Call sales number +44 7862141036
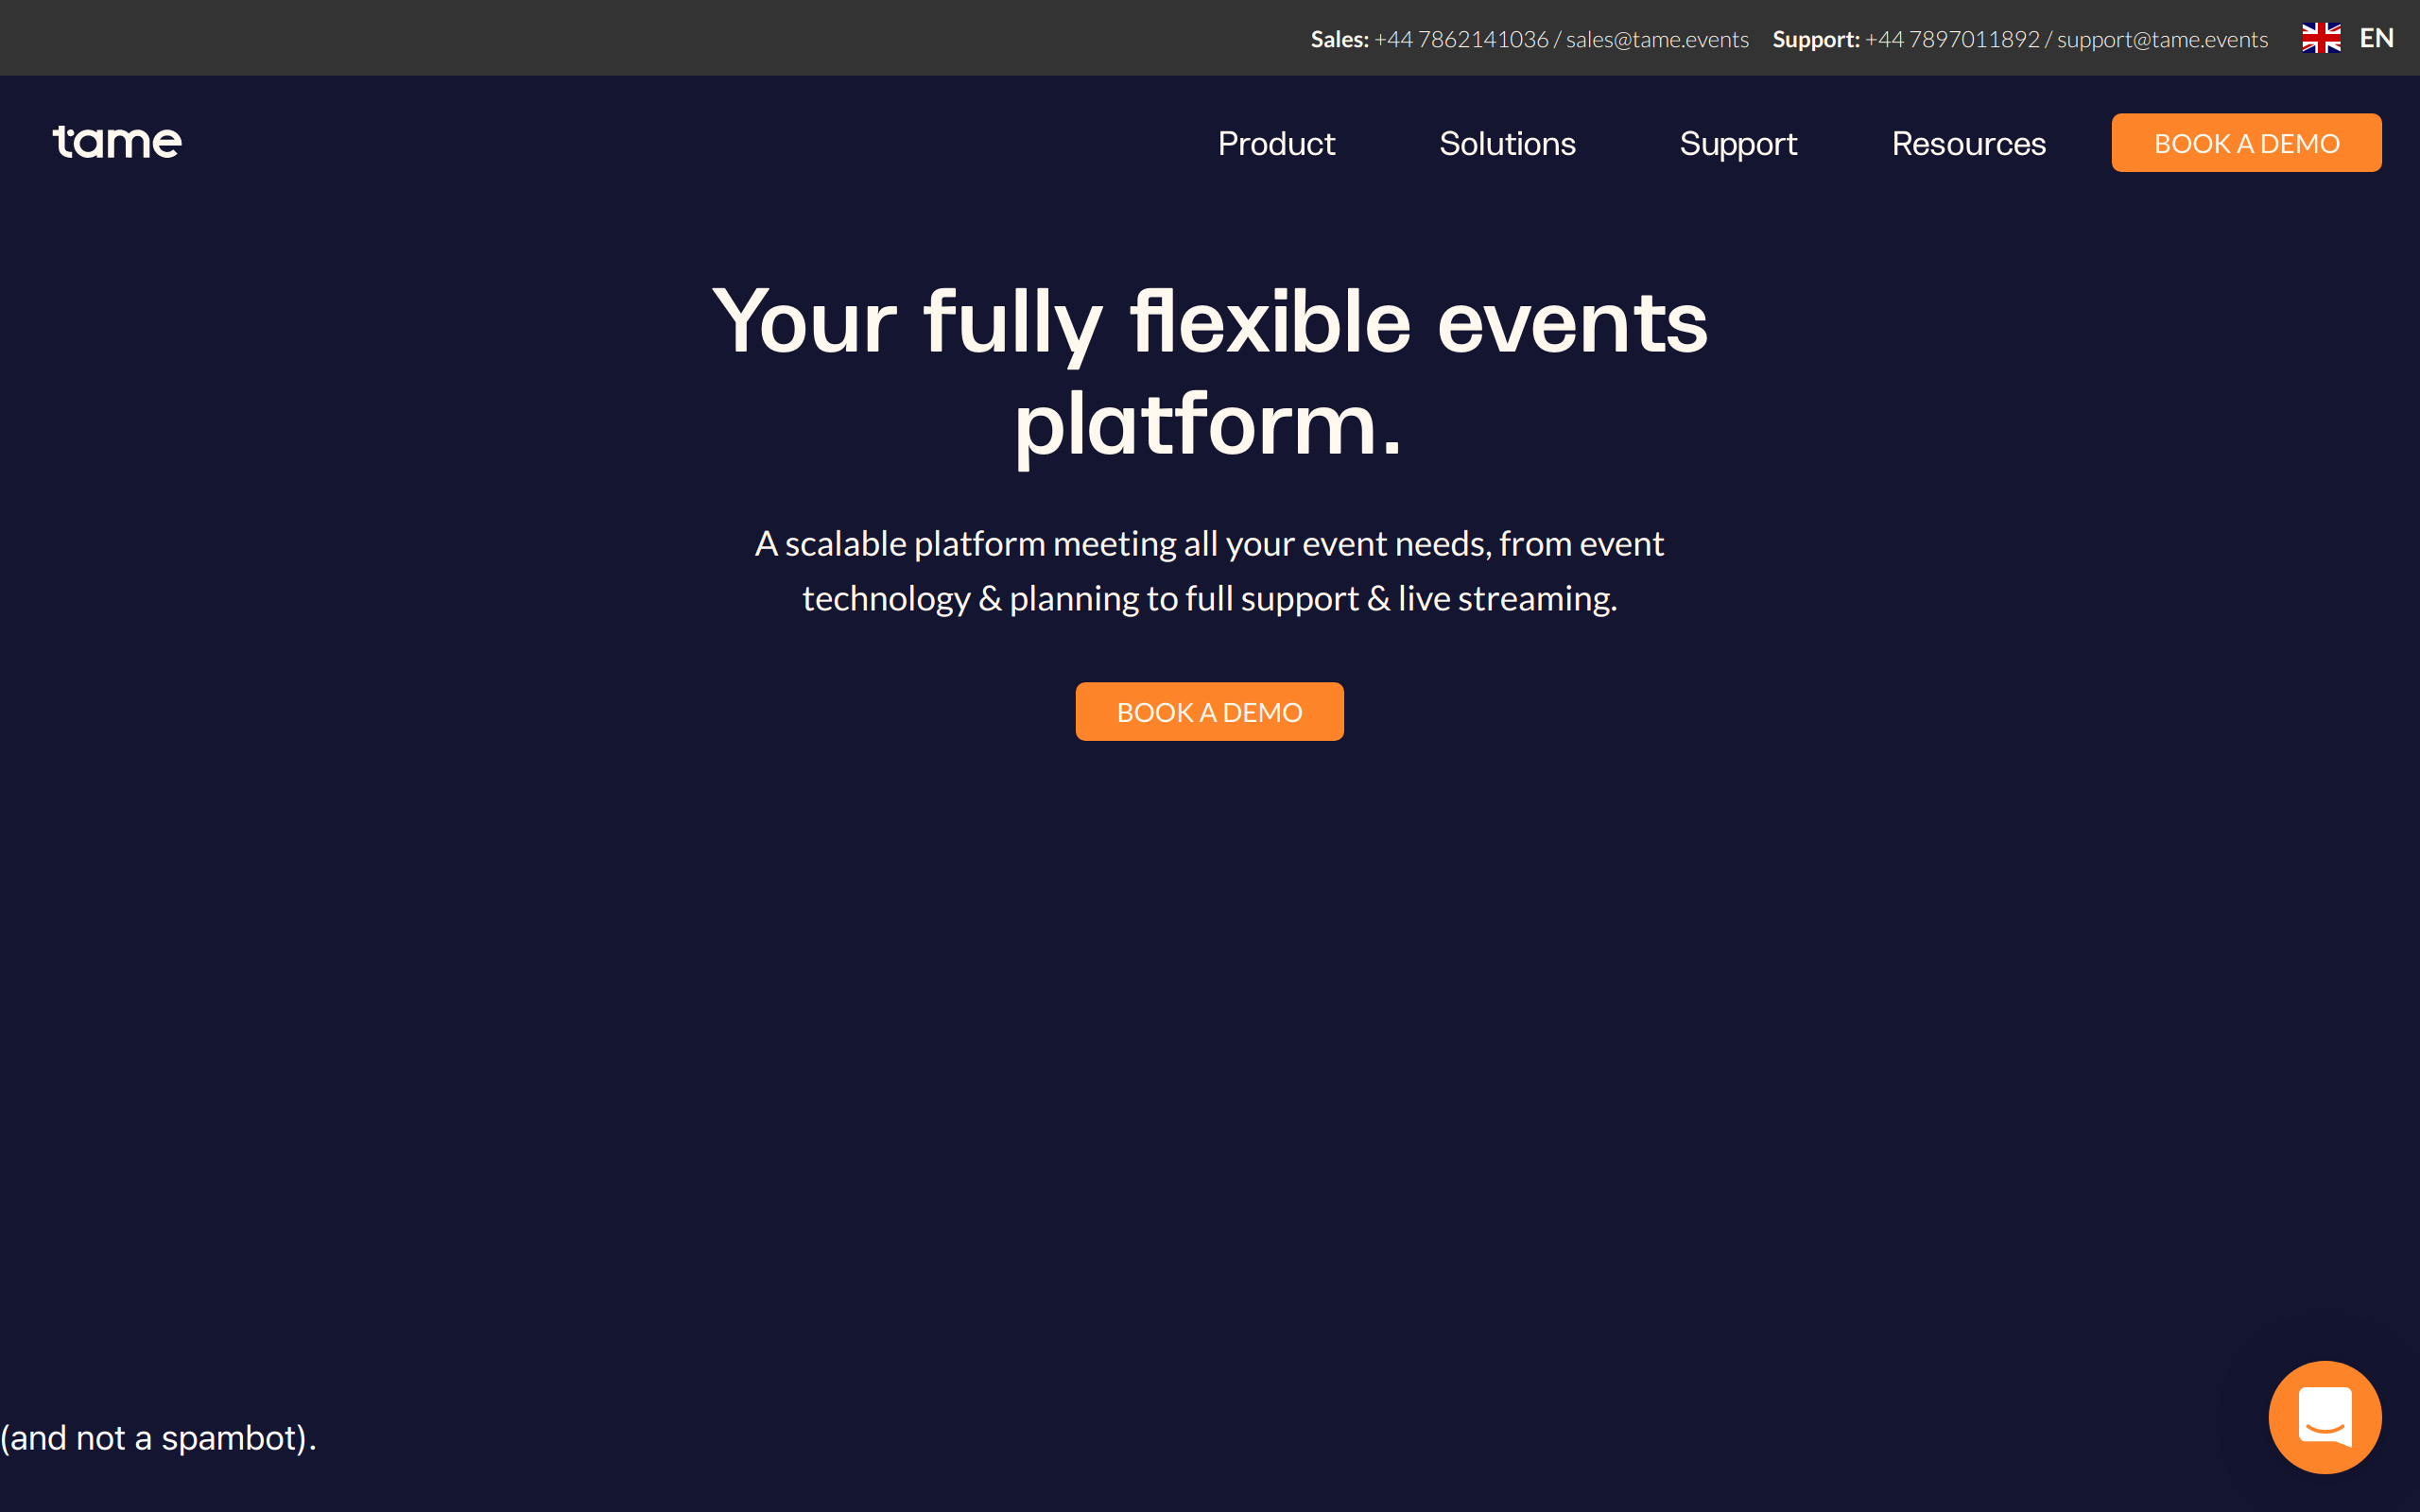The width and height of the screenshot is (2420, 1512). click(x=1461, y=39)
